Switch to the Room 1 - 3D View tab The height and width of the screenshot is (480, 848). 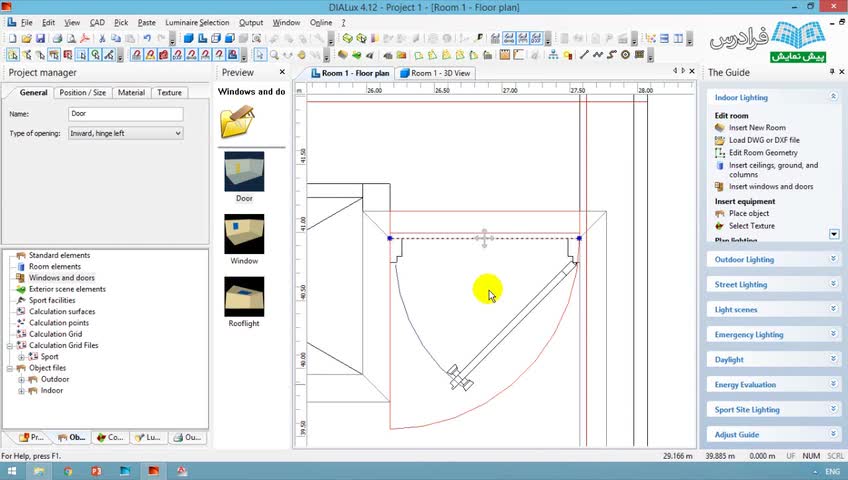pos(435,73)
